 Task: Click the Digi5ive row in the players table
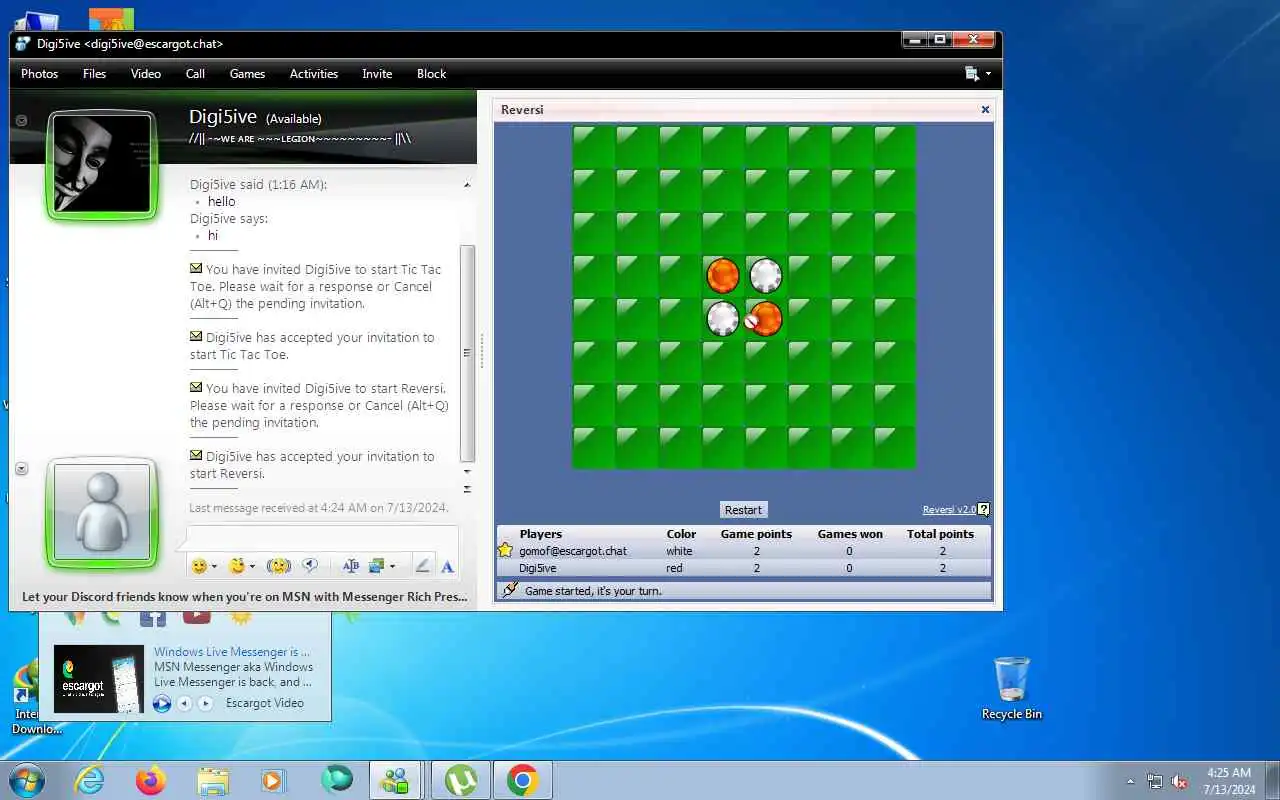[x=744, y=568]
